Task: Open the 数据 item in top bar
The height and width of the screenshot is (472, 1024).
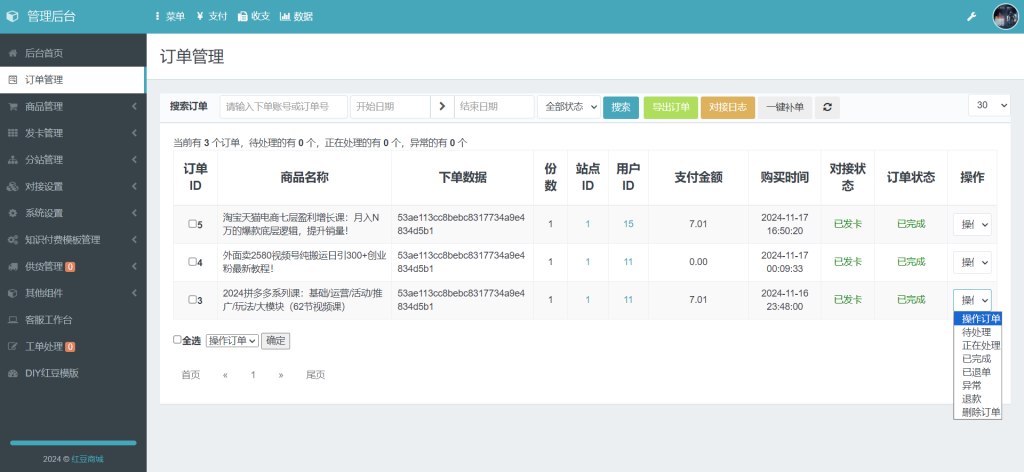Action: tap(296, 16)
